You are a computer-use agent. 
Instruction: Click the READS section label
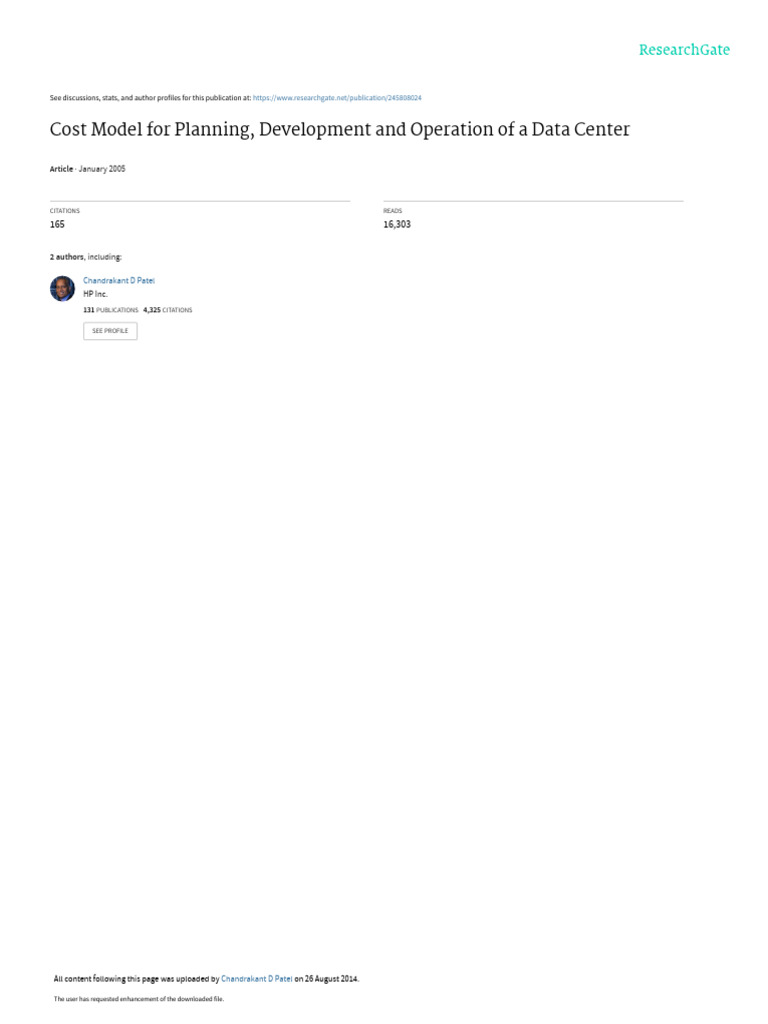tap(392, 211)
